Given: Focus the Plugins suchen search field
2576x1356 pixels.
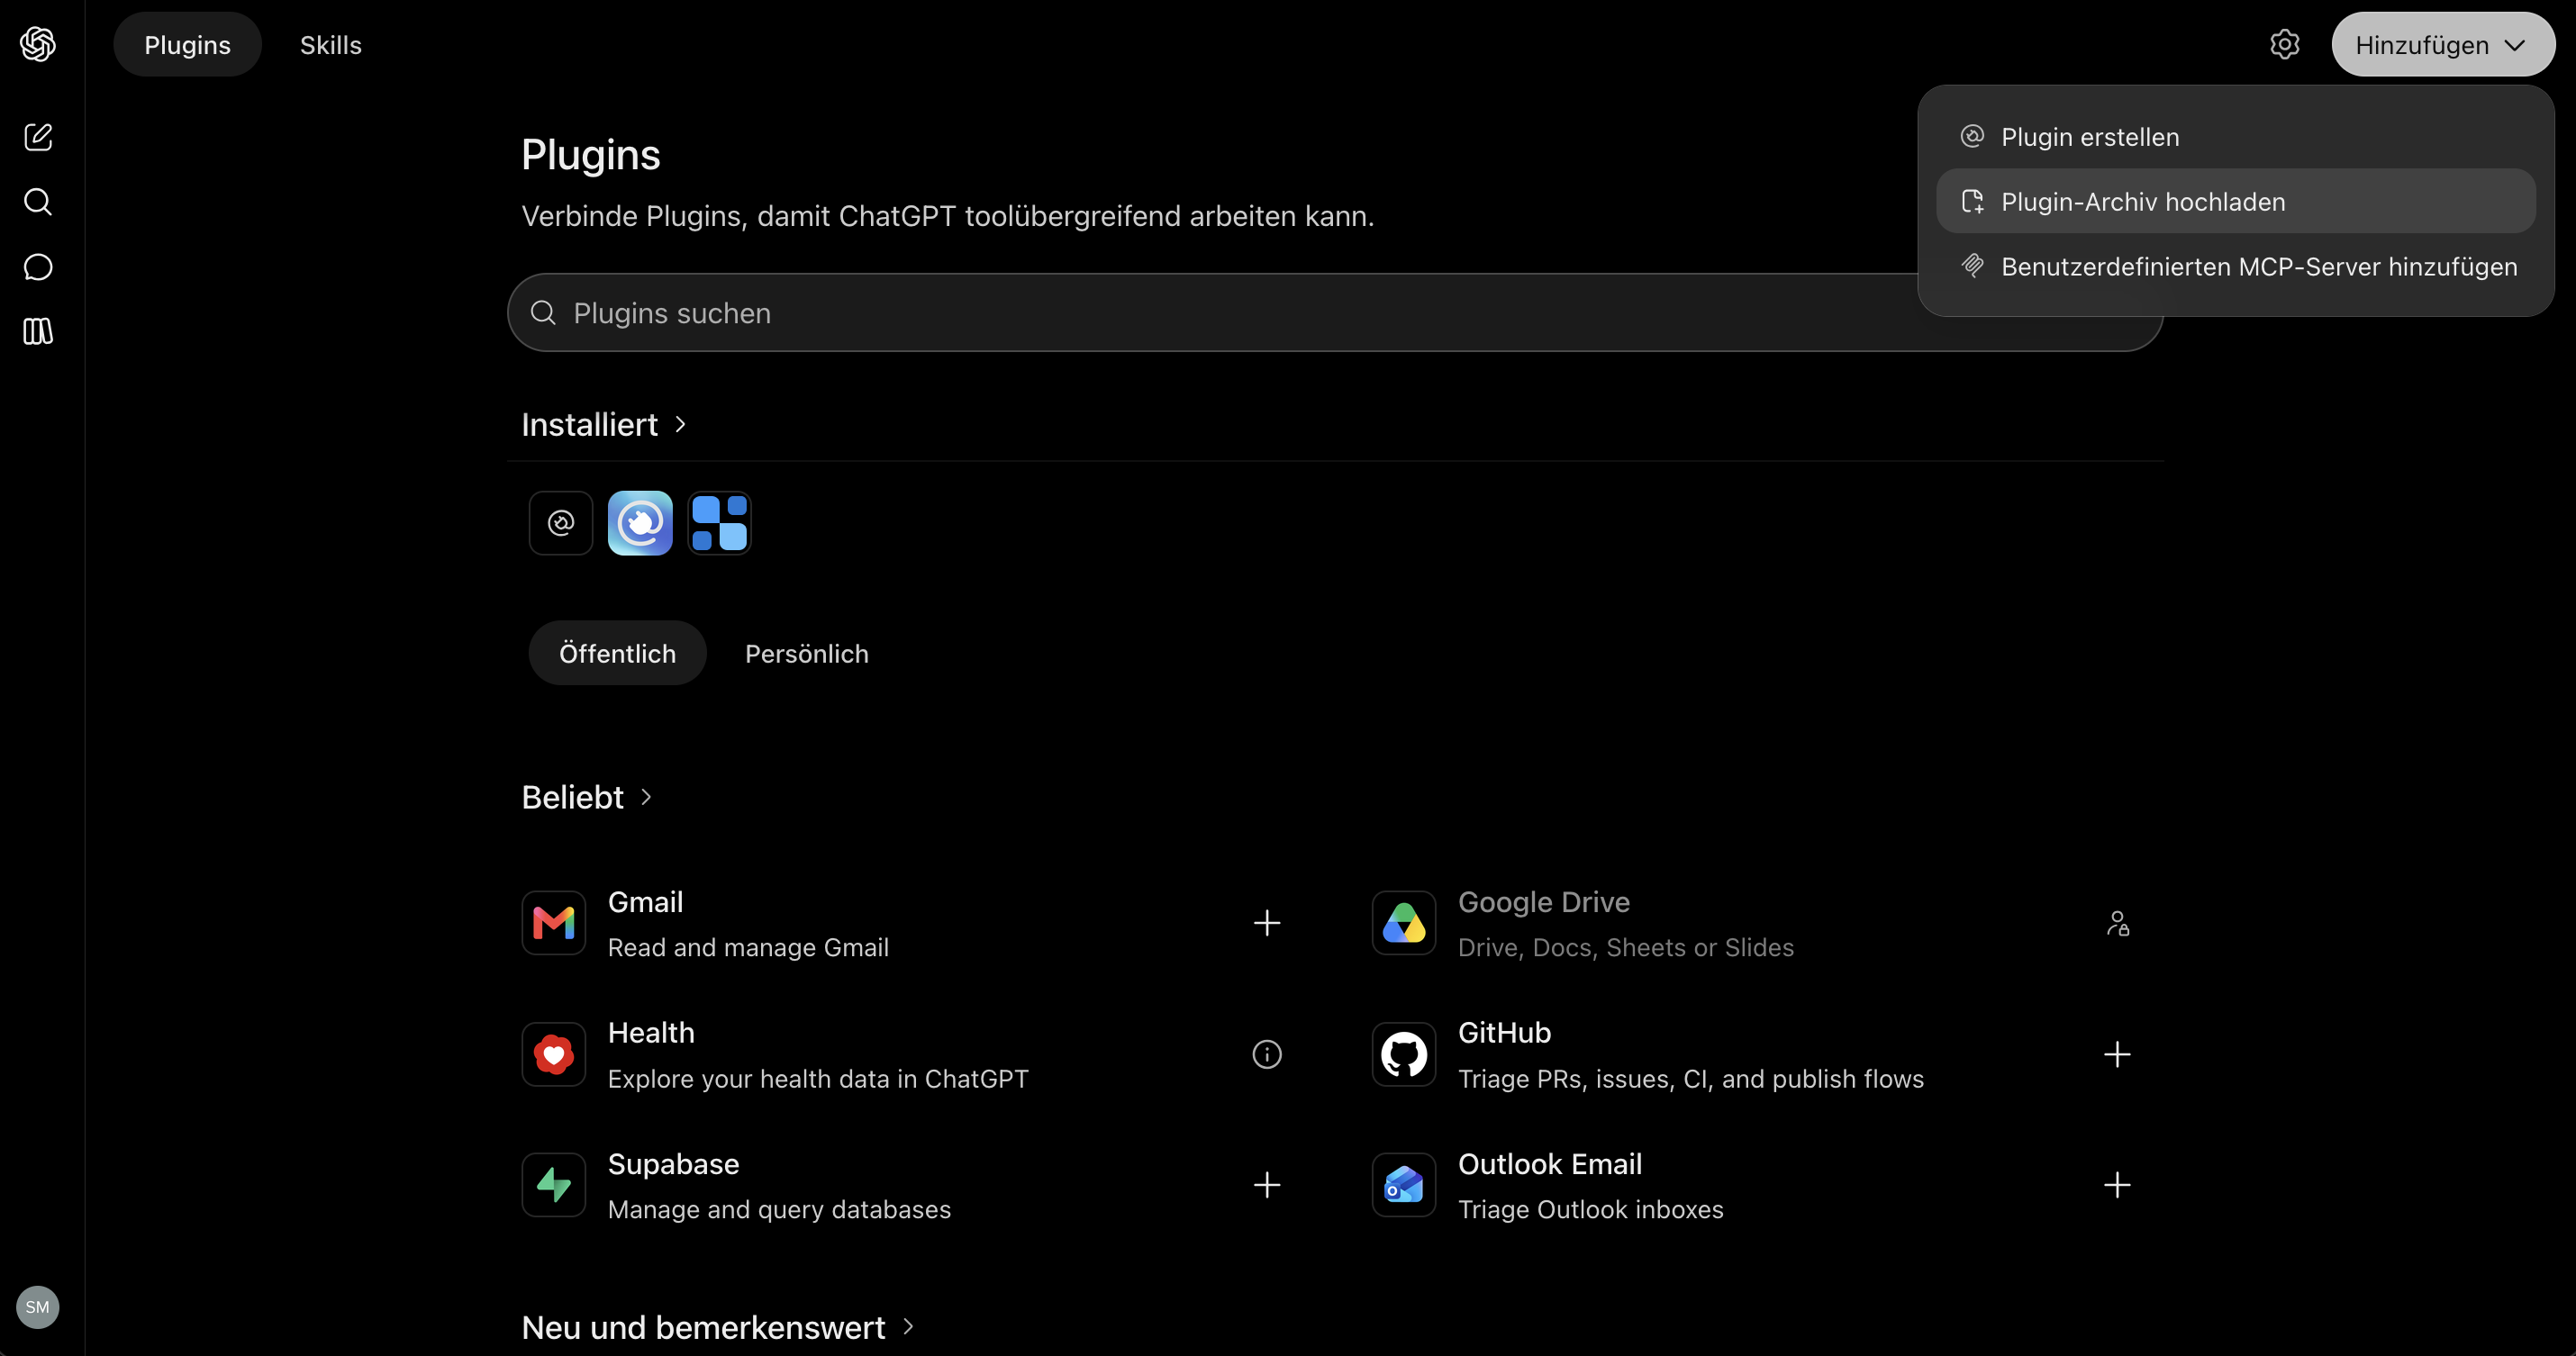Looking at the screenshot, I should click(x=1335, y=312).
